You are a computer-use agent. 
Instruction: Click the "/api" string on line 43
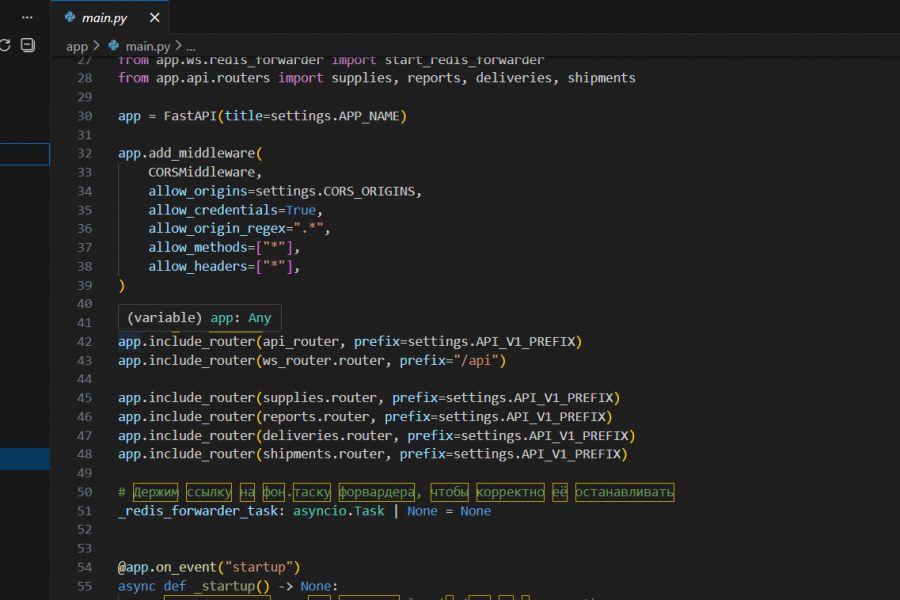[x=476, y=361]
